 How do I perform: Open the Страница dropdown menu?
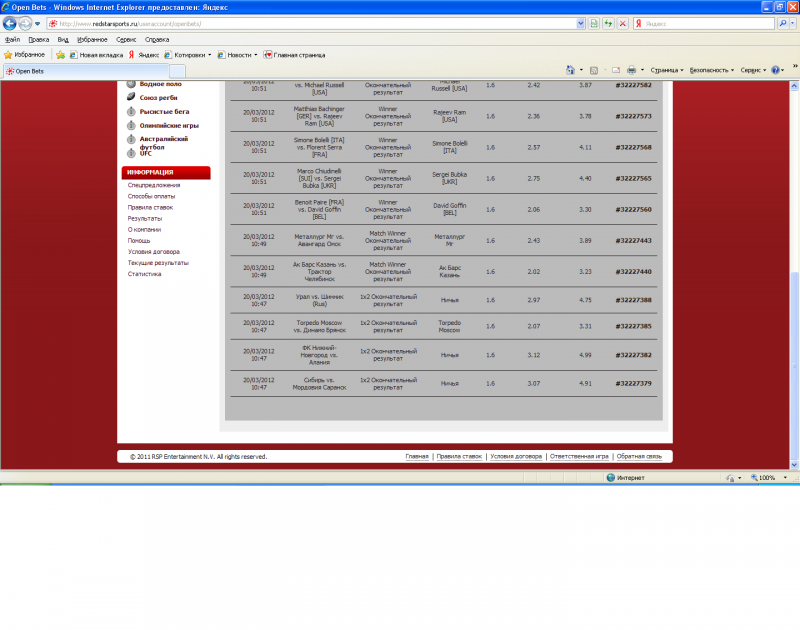[666, 70]
